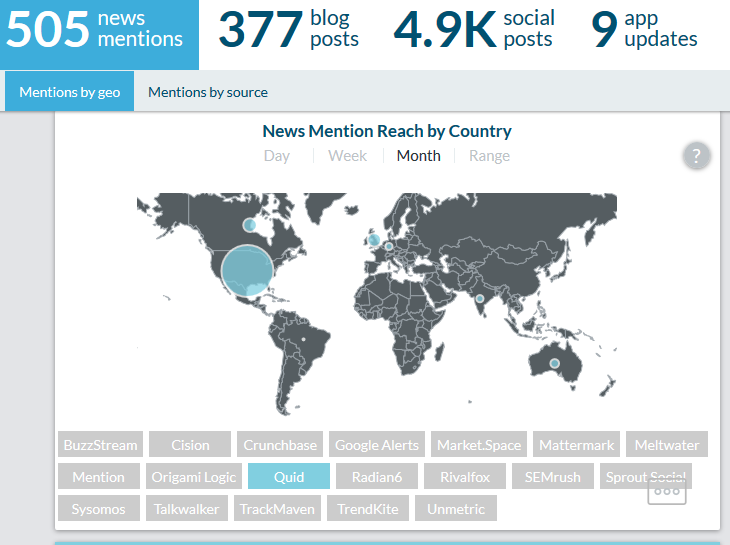Click the Canada bubble on map
The image size is (730, 545).
tap(250, 225)
